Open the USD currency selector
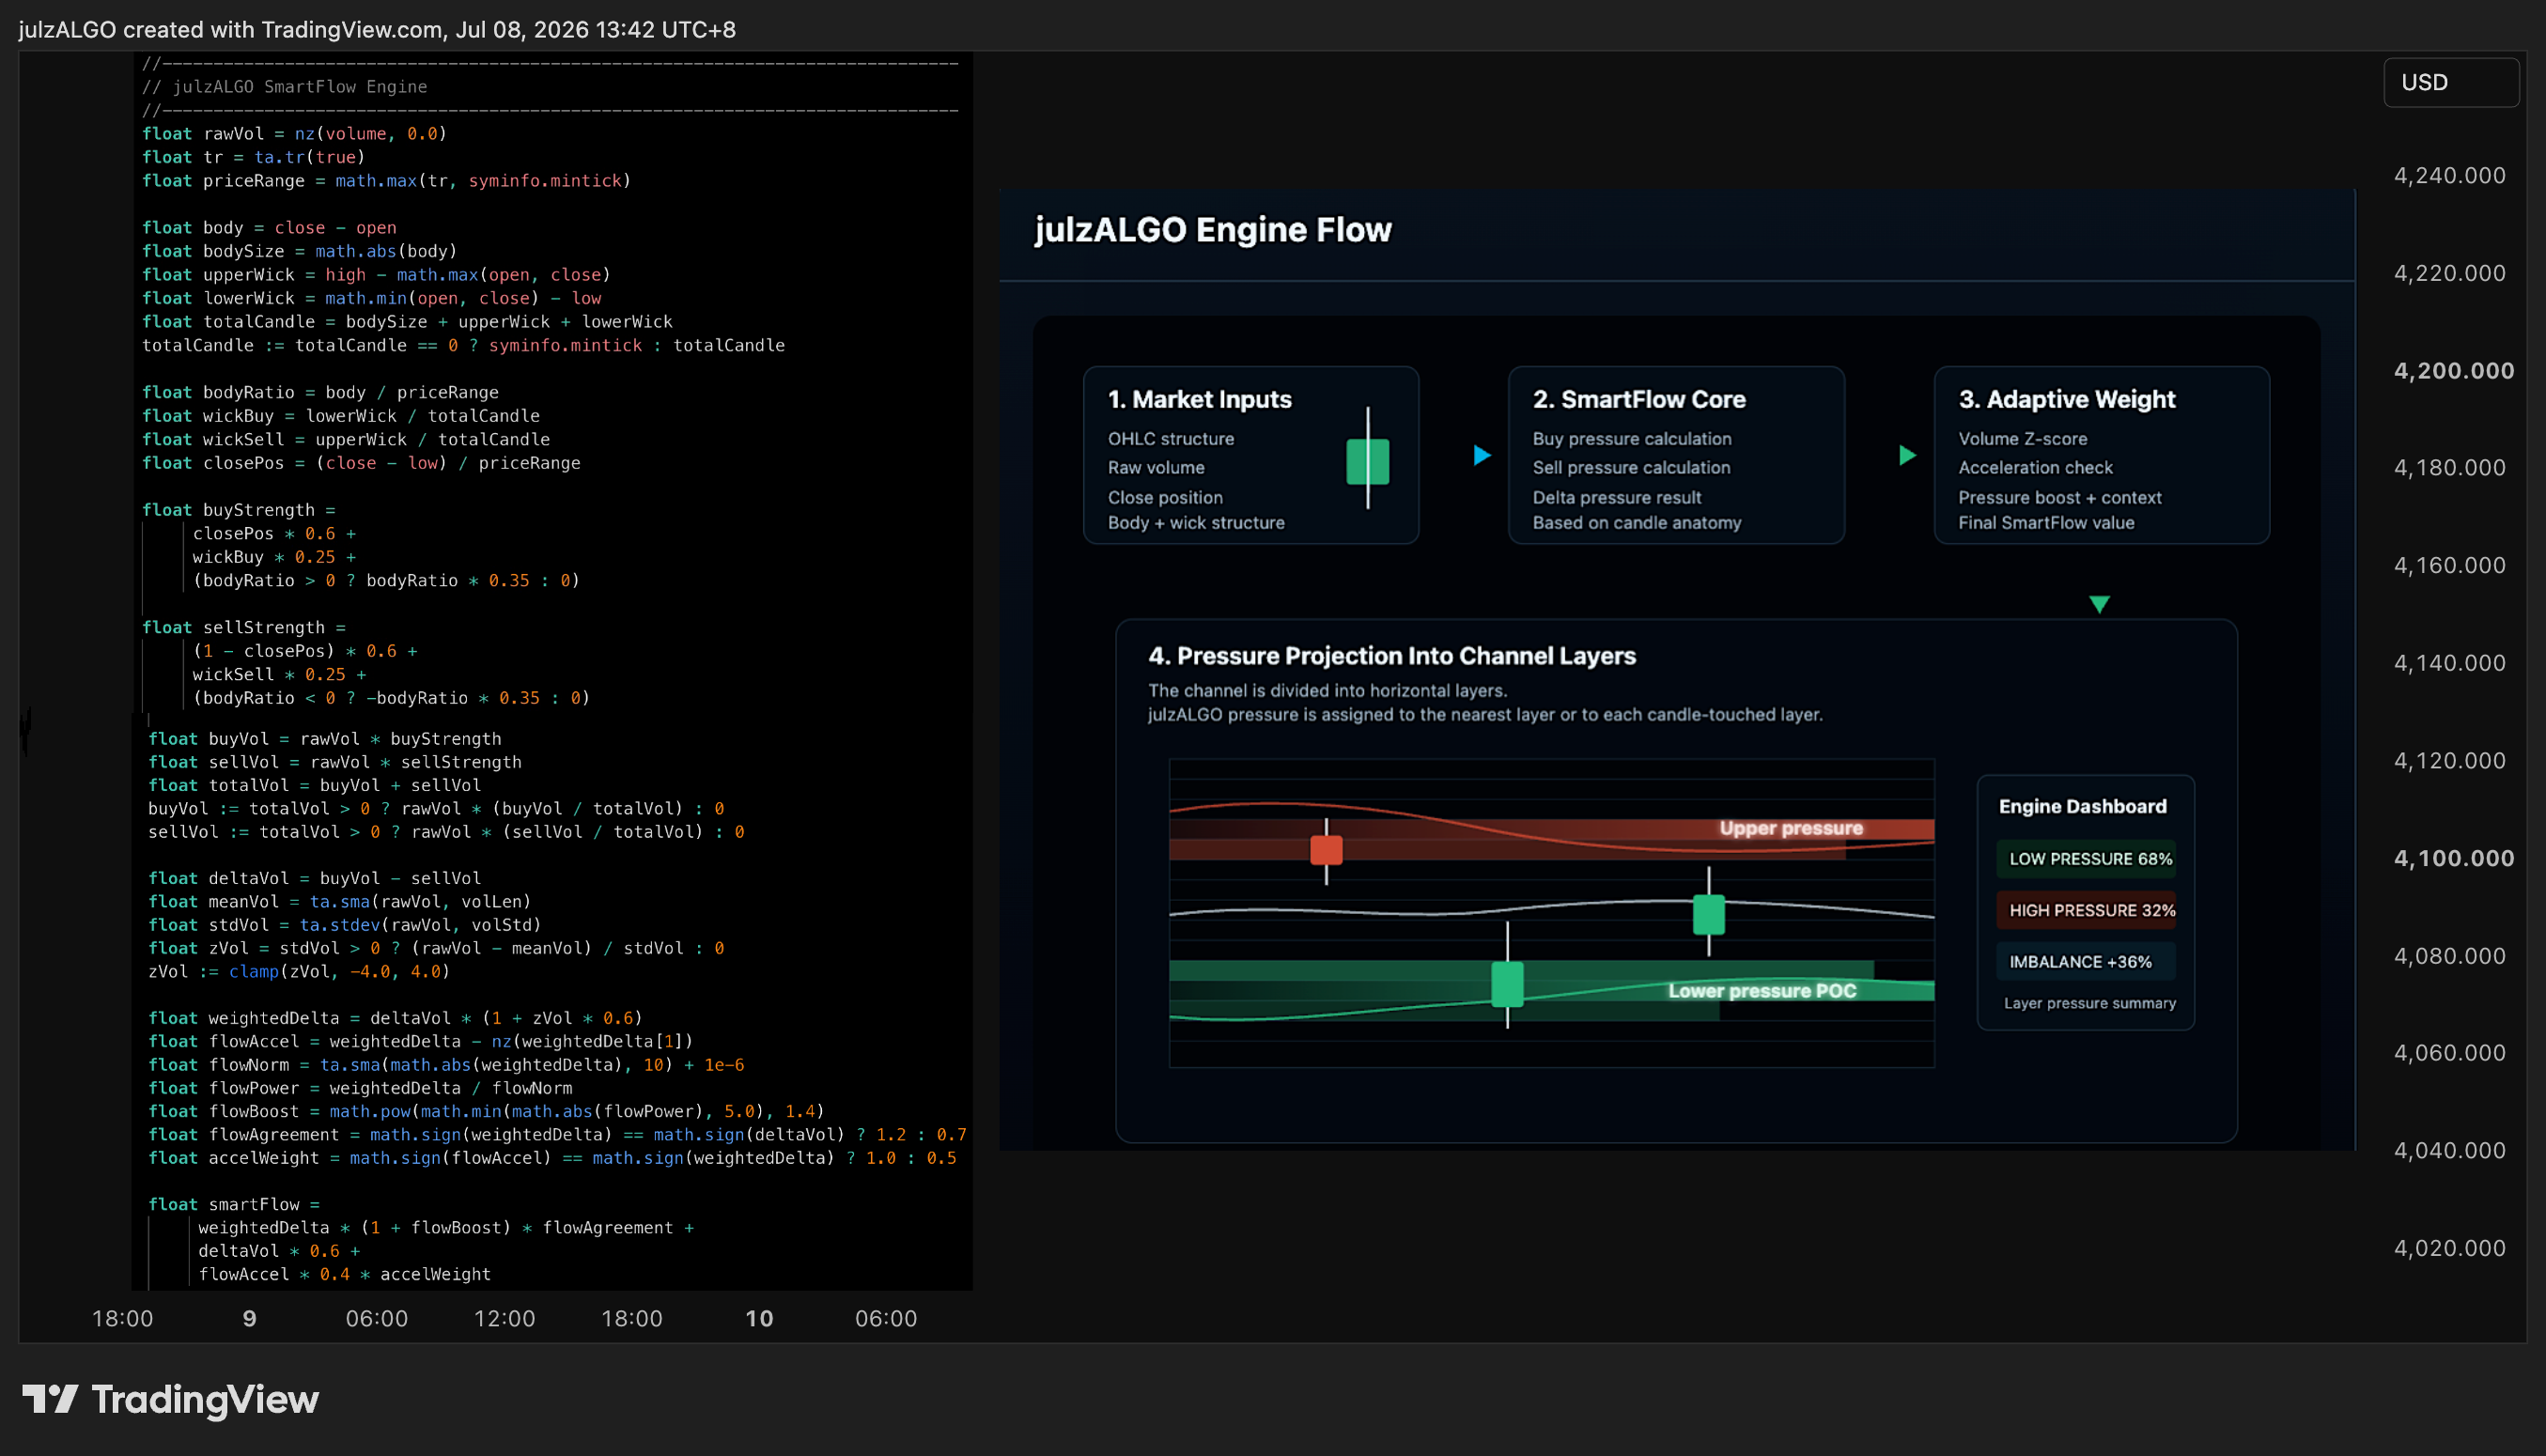Viewport: 2546px width, 1456px height. pyautogui.click(x=2450, y=82)
